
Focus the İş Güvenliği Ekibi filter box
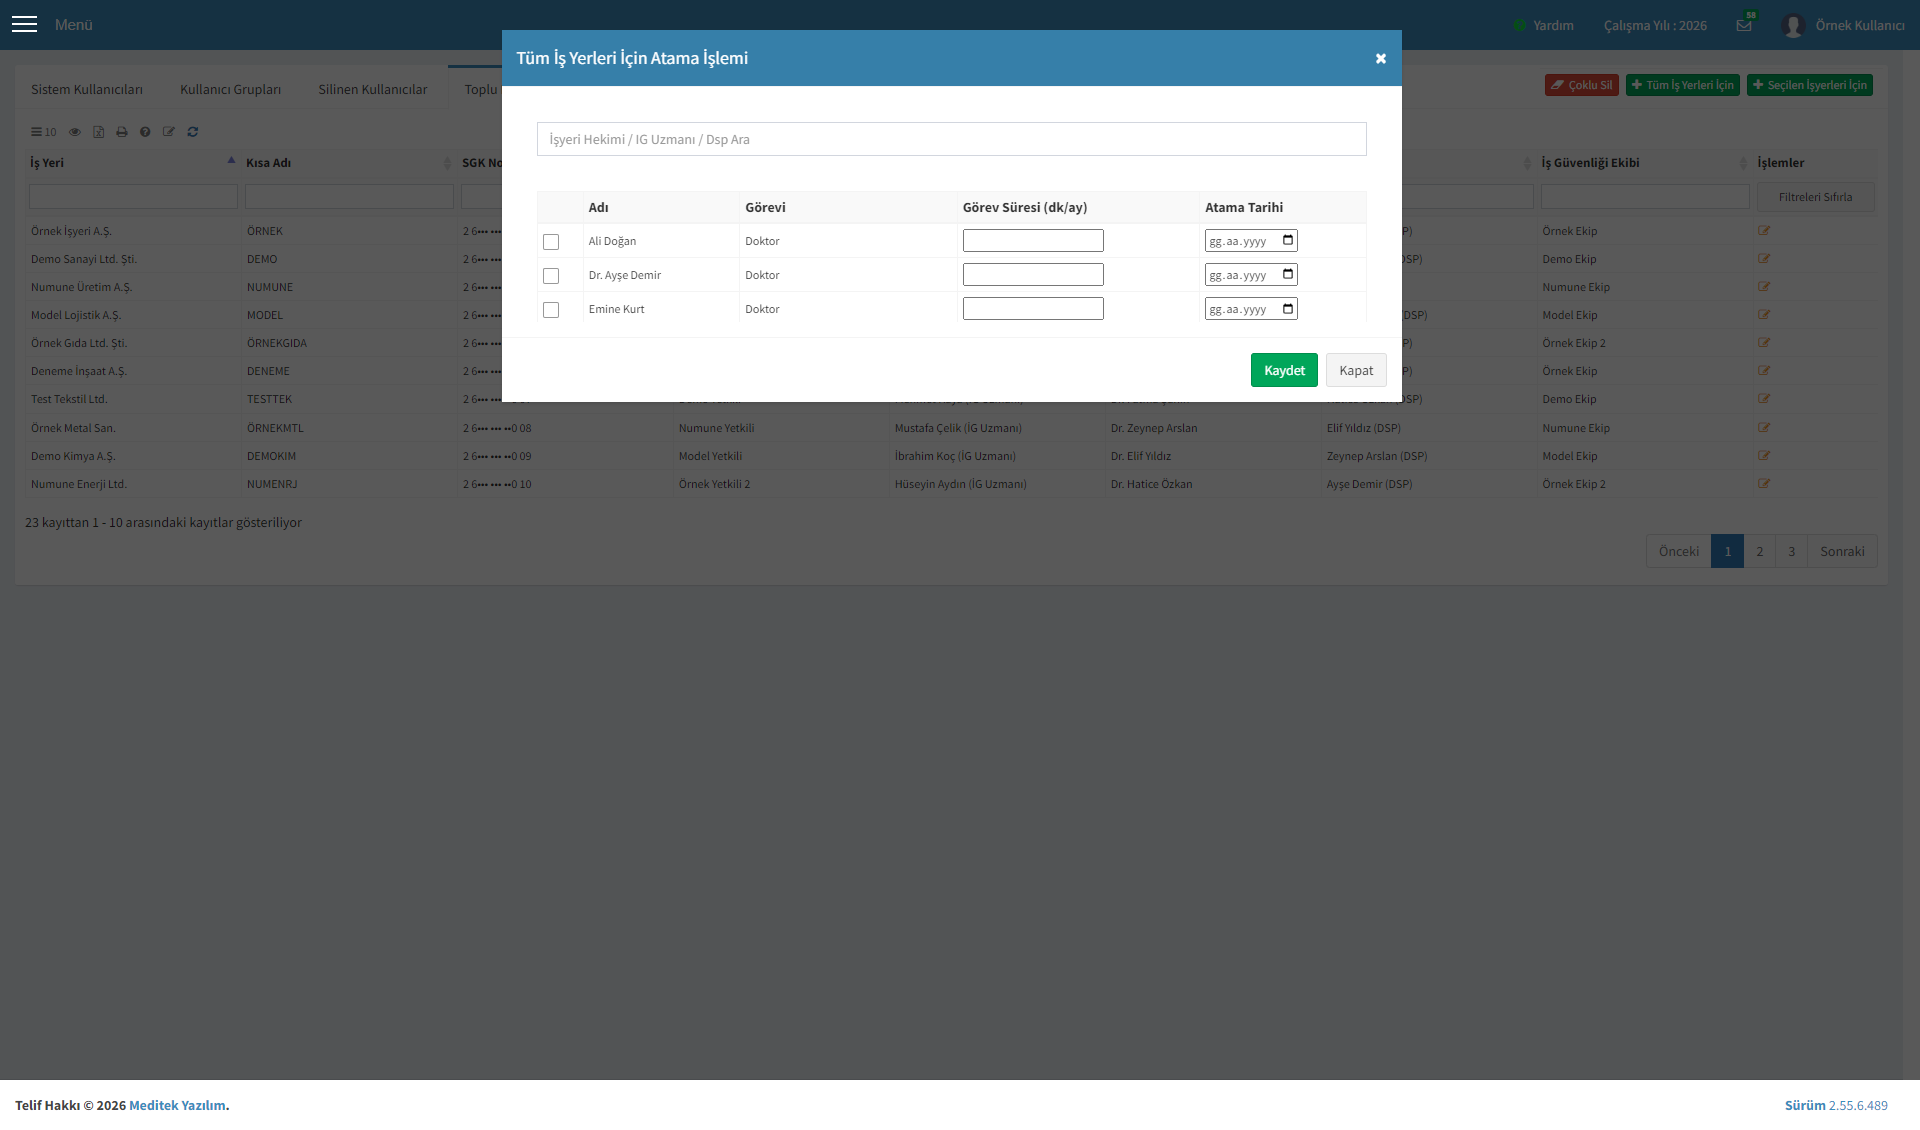point(1645,197)
